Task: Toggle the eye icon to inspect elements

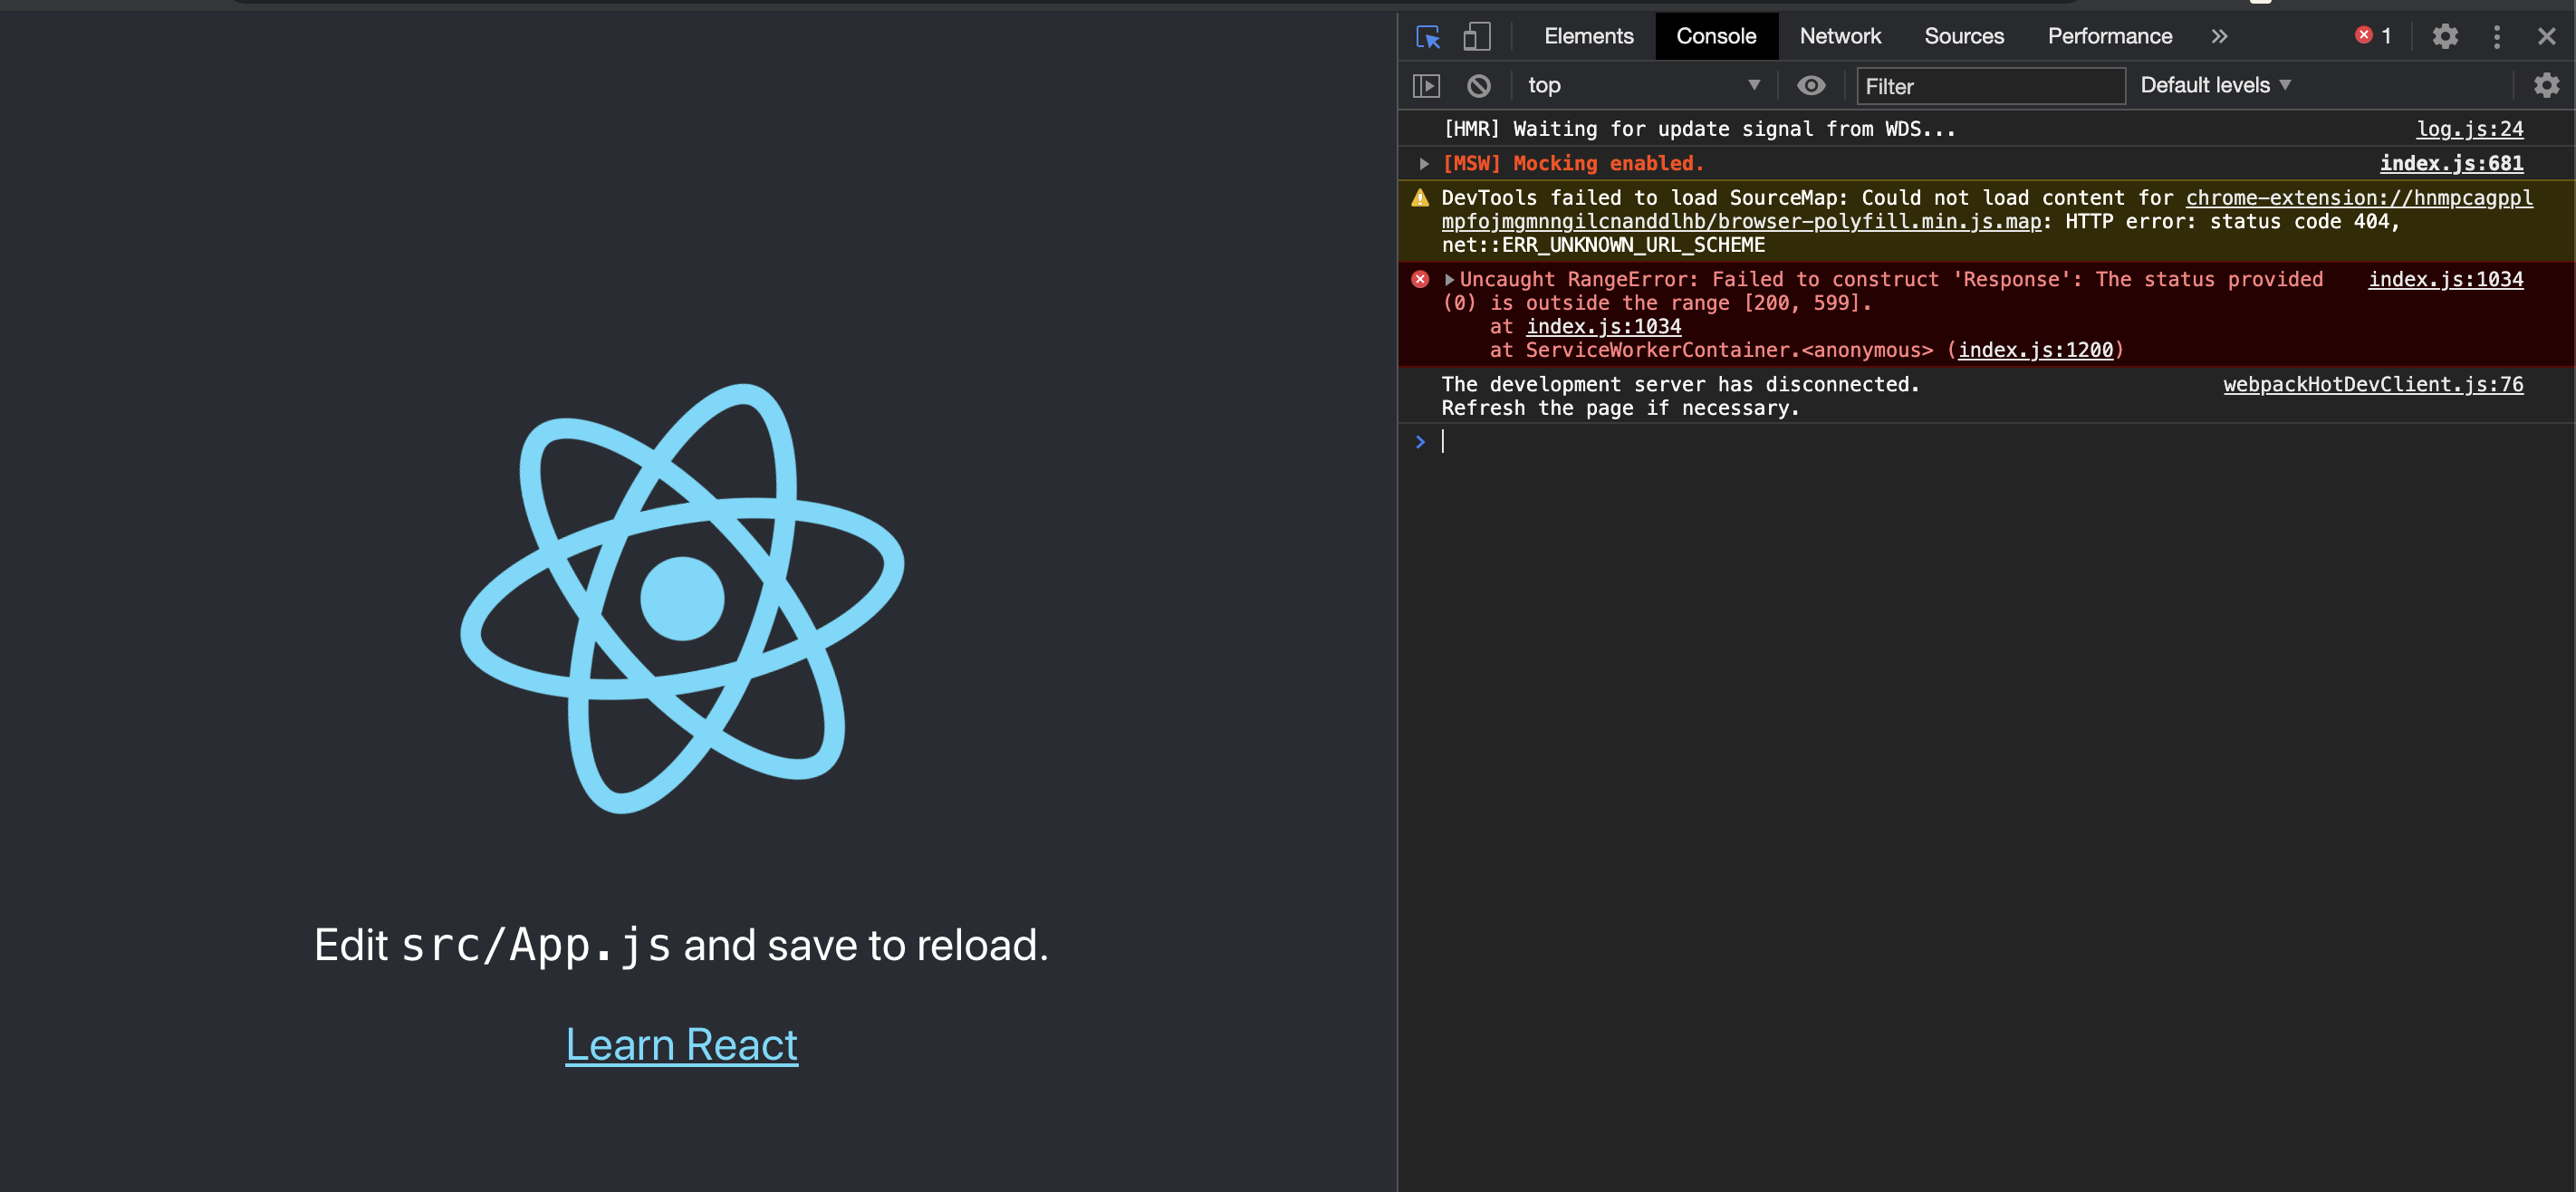Action: tap(1811, 83)
